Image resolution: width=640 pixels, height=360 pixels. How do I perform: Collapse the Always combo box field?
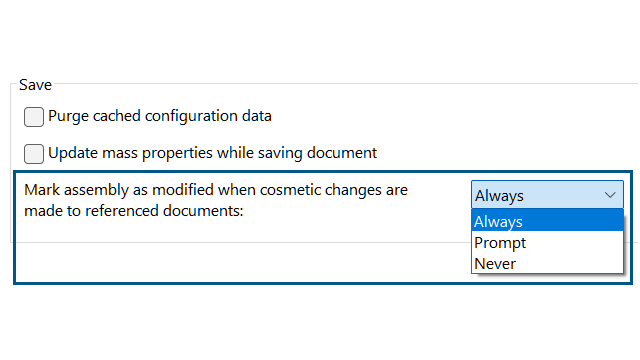click(547, 195)
